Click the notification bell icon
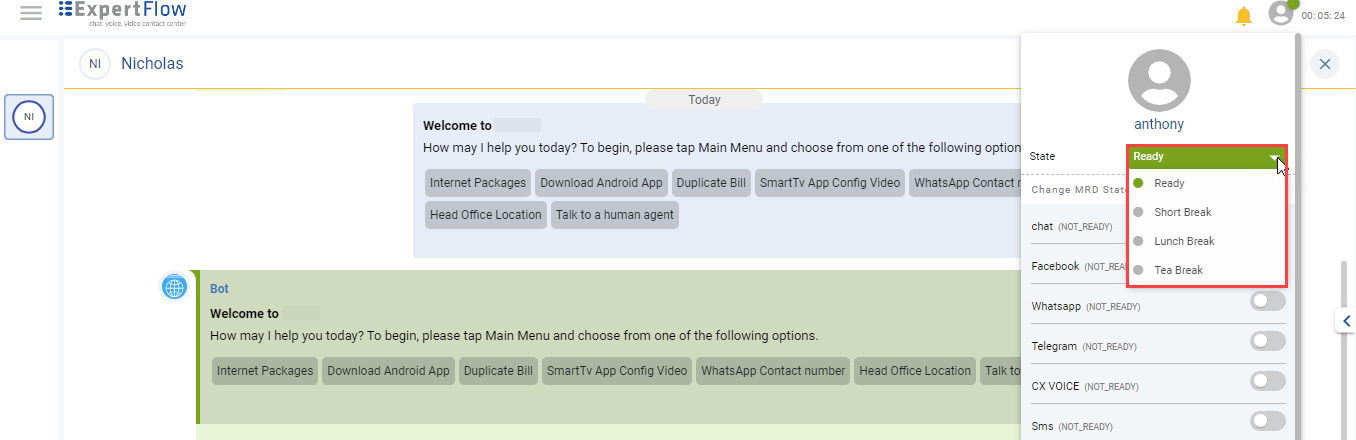Viewport: 1356px width, 440px height. pos(1243,15)
